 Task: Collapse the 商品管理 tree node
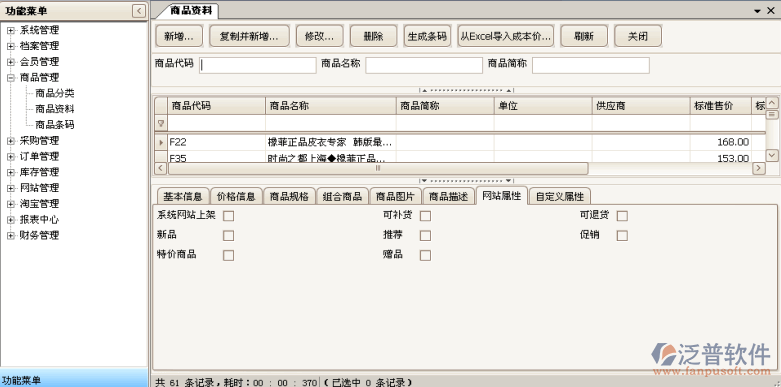click(x=10, y=78)
